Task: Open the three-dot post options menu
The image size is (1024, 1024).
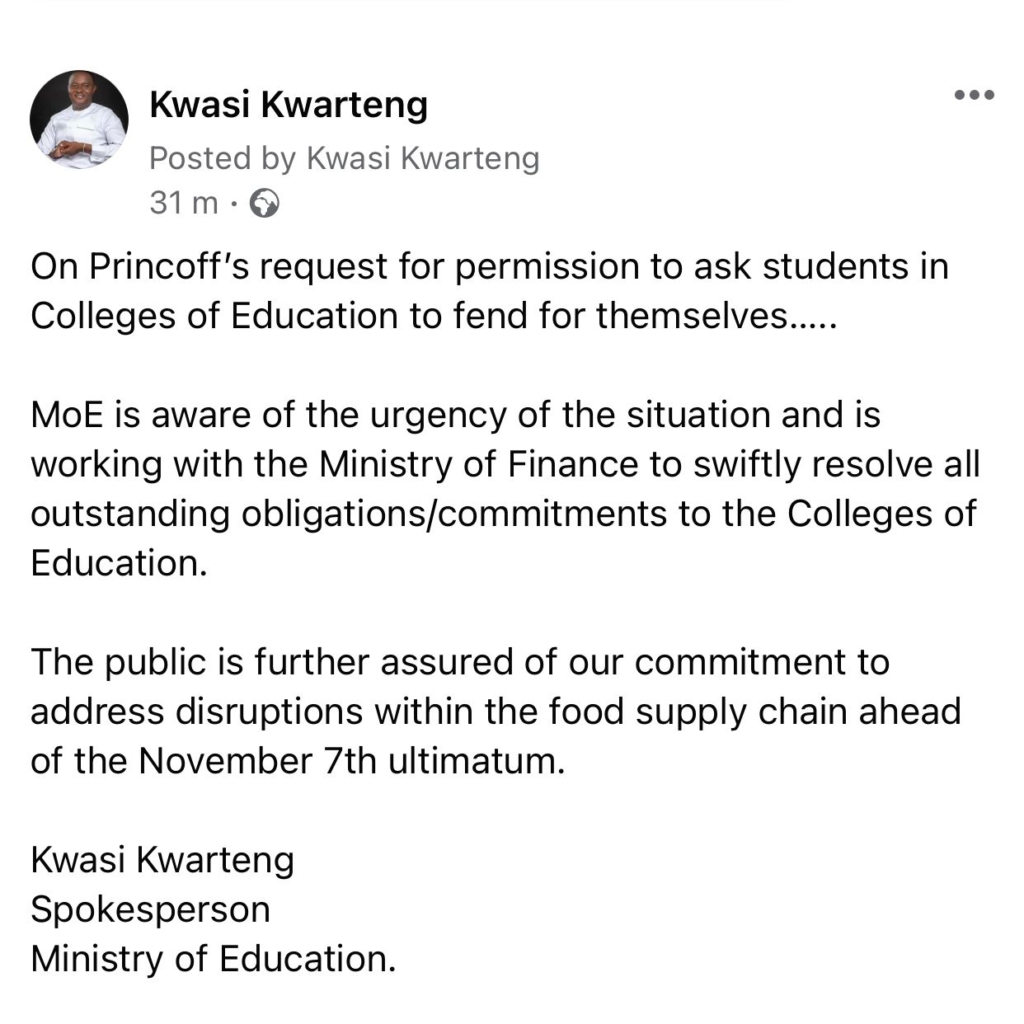Action: pyautogui.click(x=974, y=95)
